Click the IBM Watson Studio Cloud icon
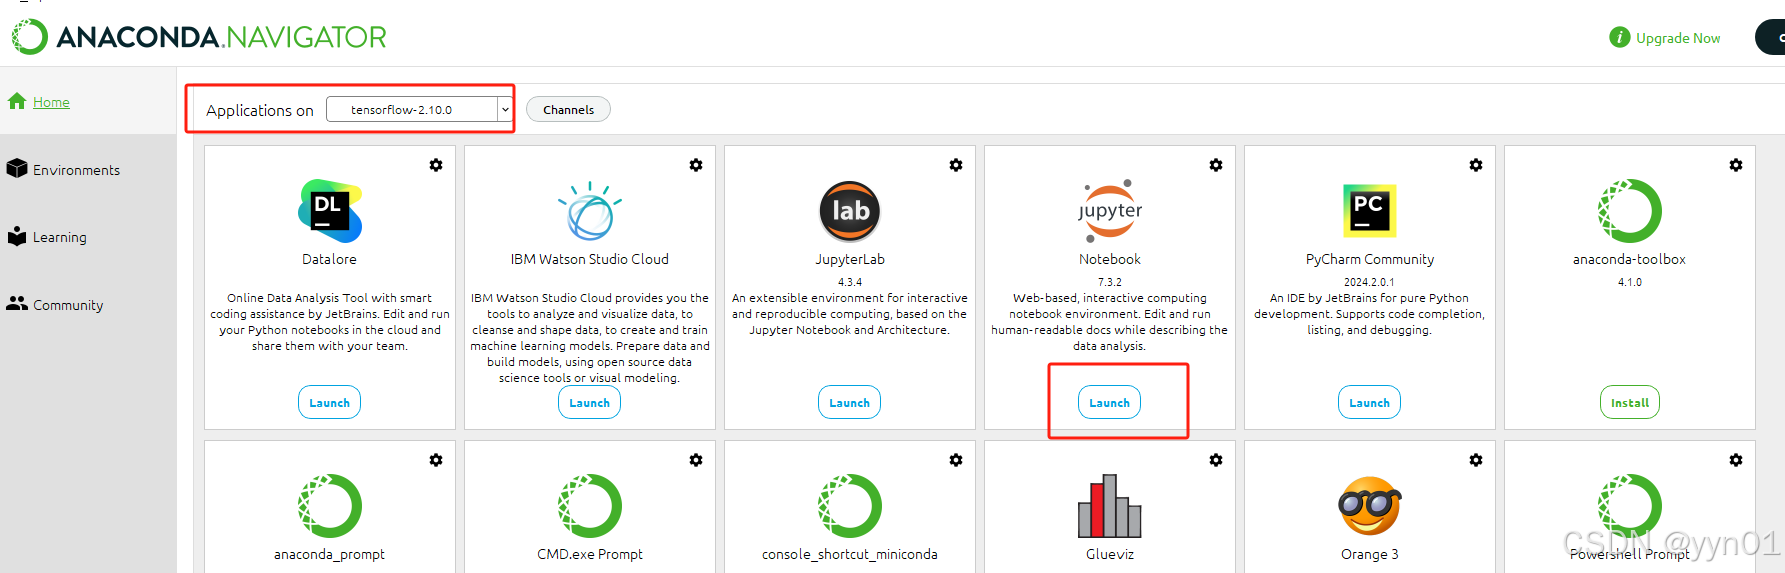Viewport: 1785px width, 573px height. pyautogui.click(x=590, y=211)
